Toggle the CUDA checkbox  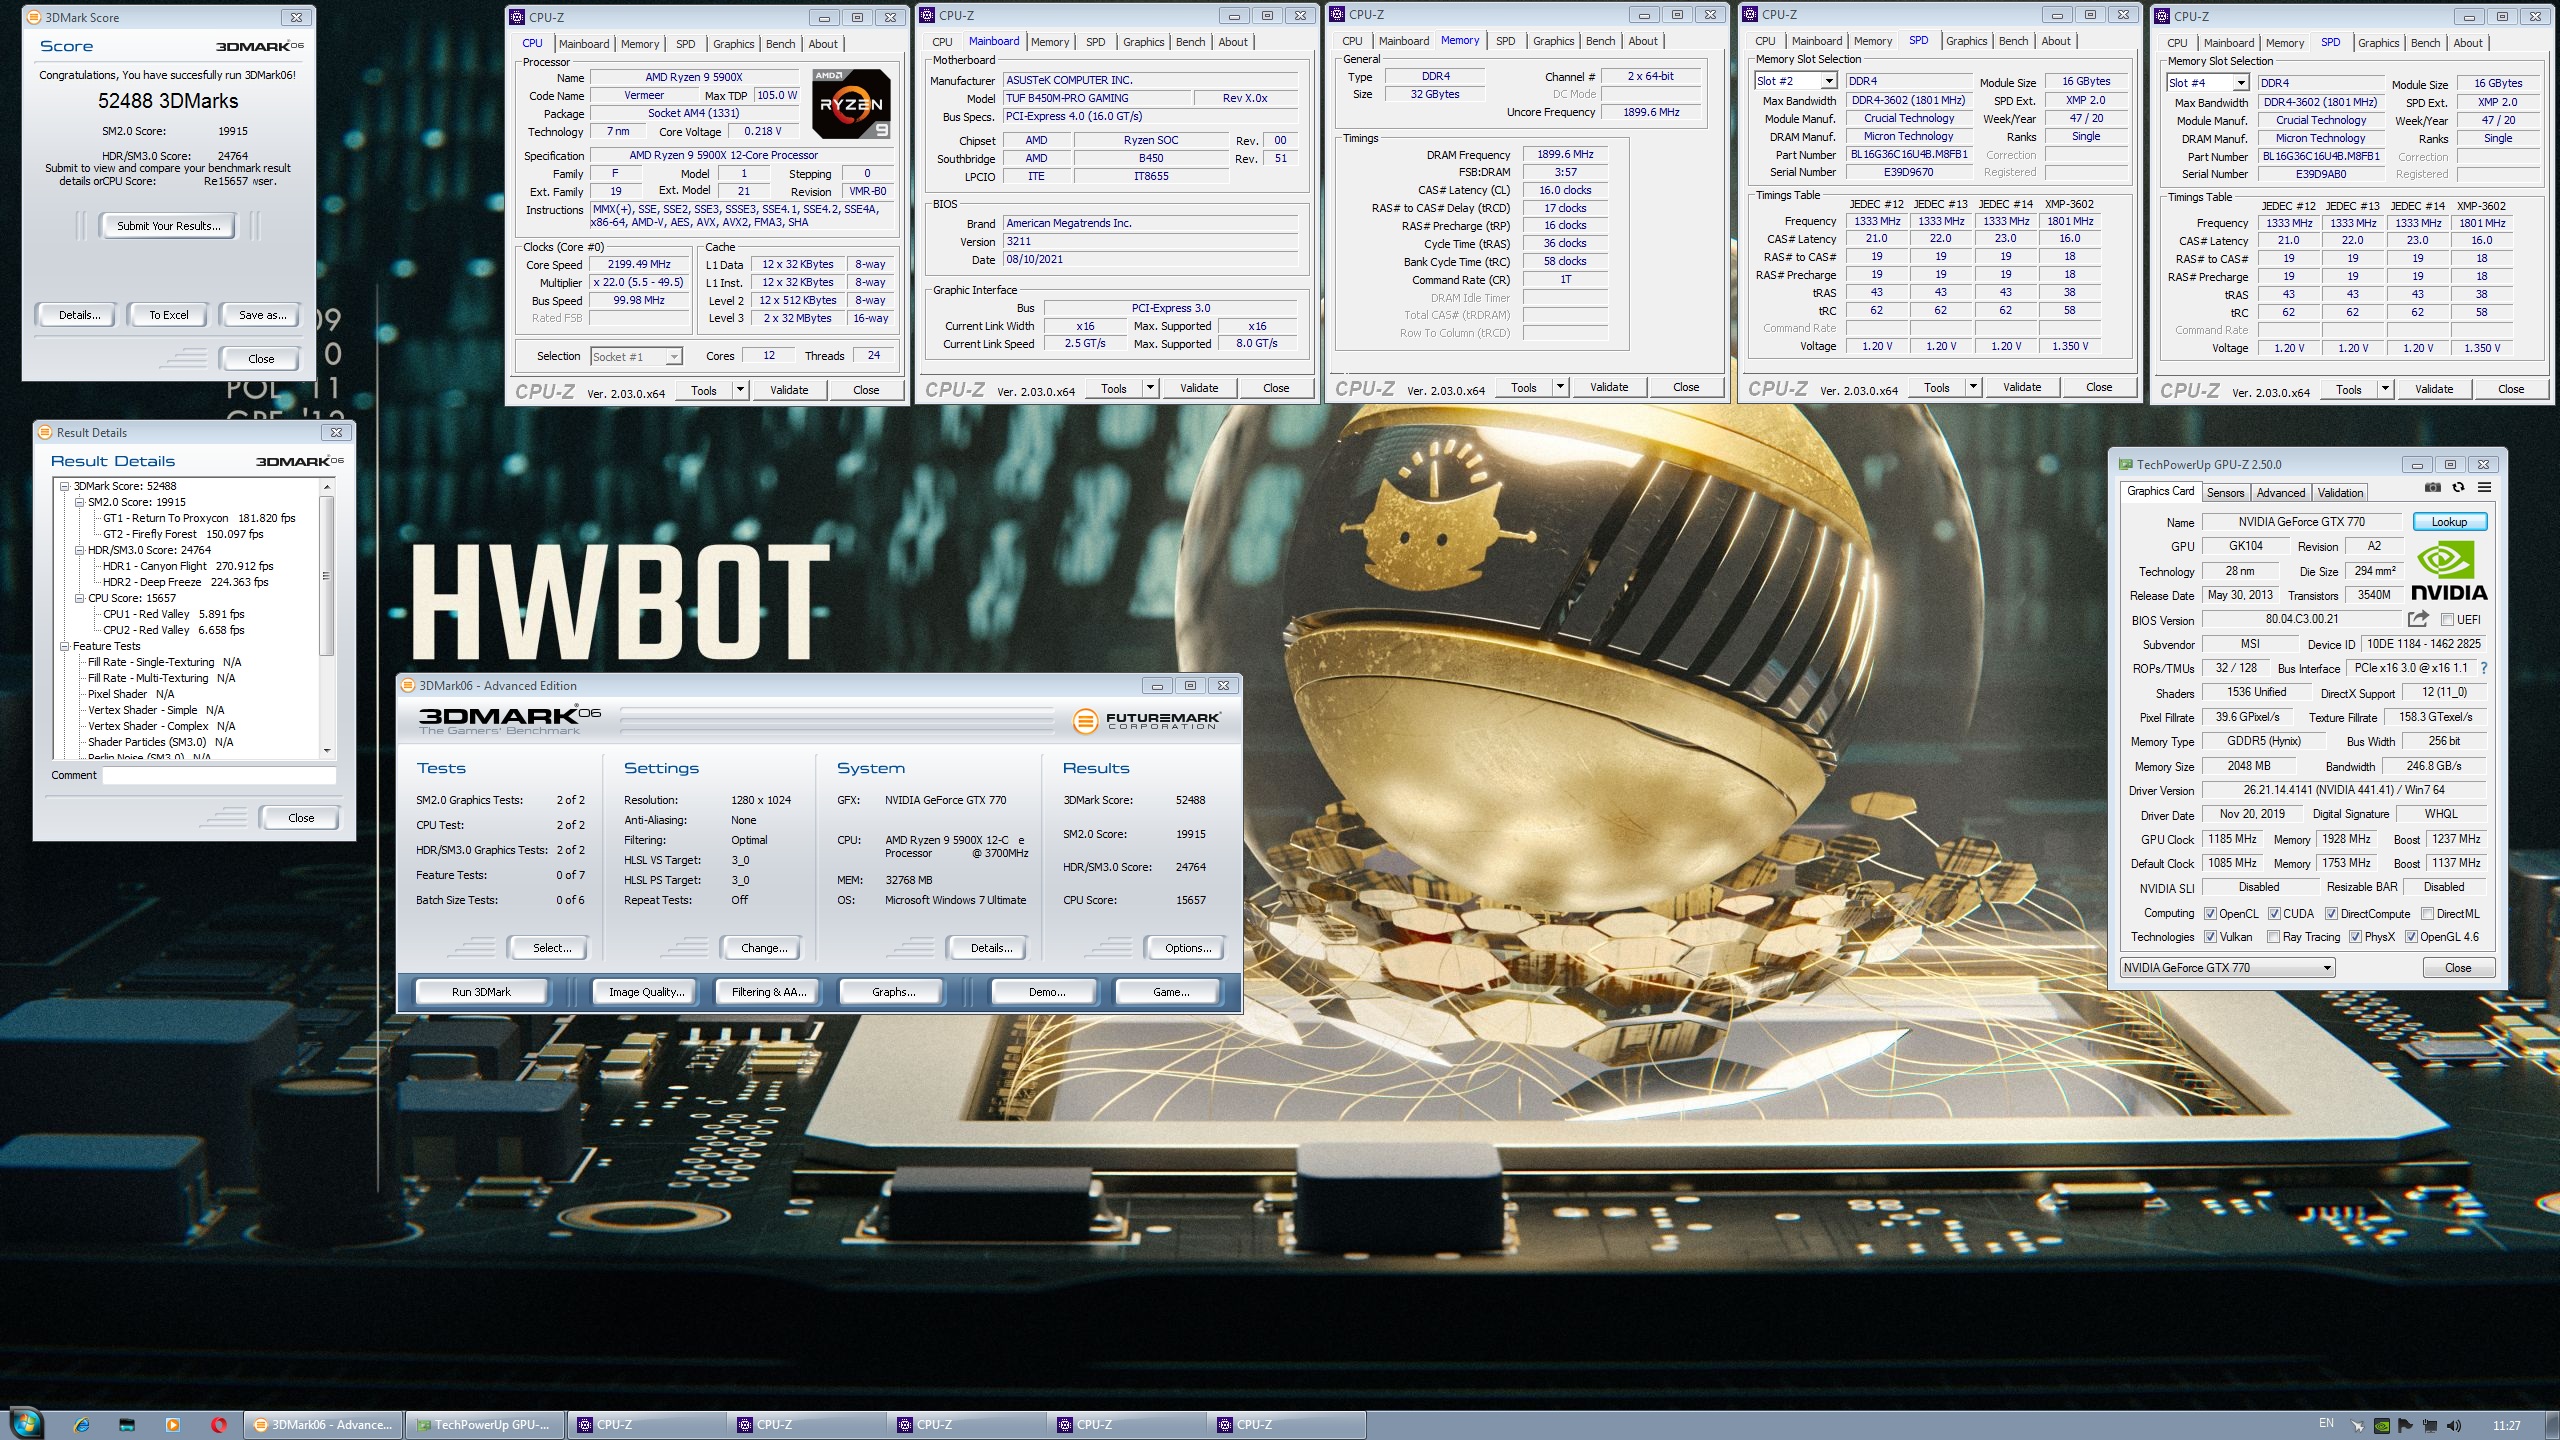coord(2274,913)
